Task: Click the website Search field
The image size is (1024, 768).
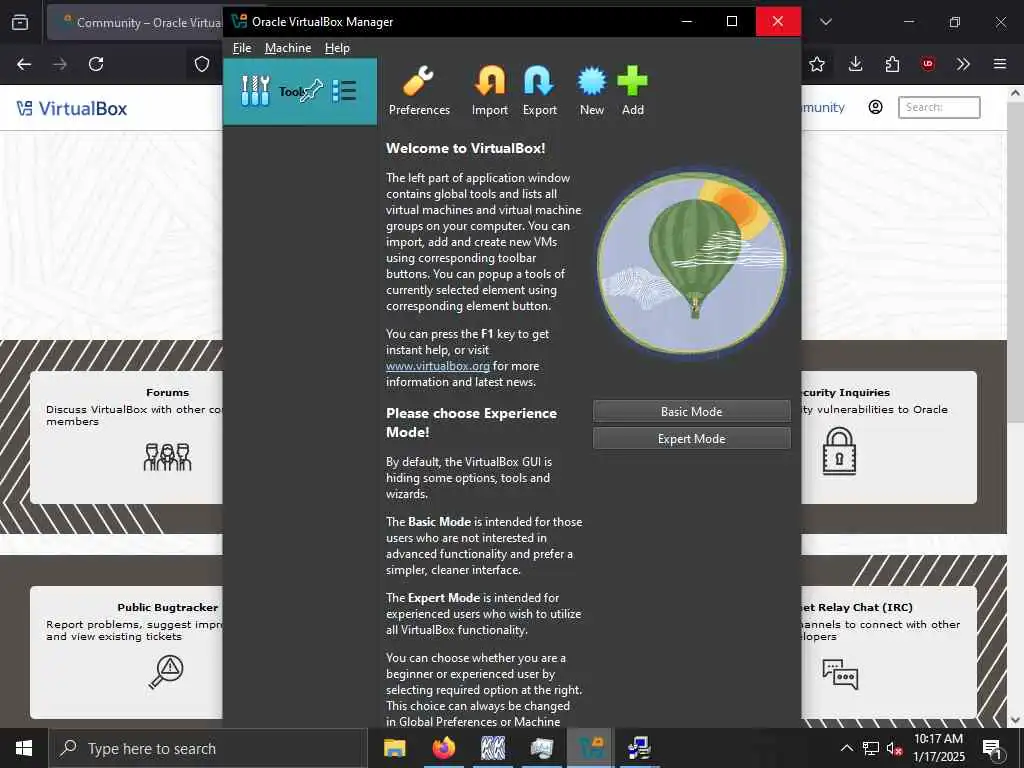Action: pos(939,107)
